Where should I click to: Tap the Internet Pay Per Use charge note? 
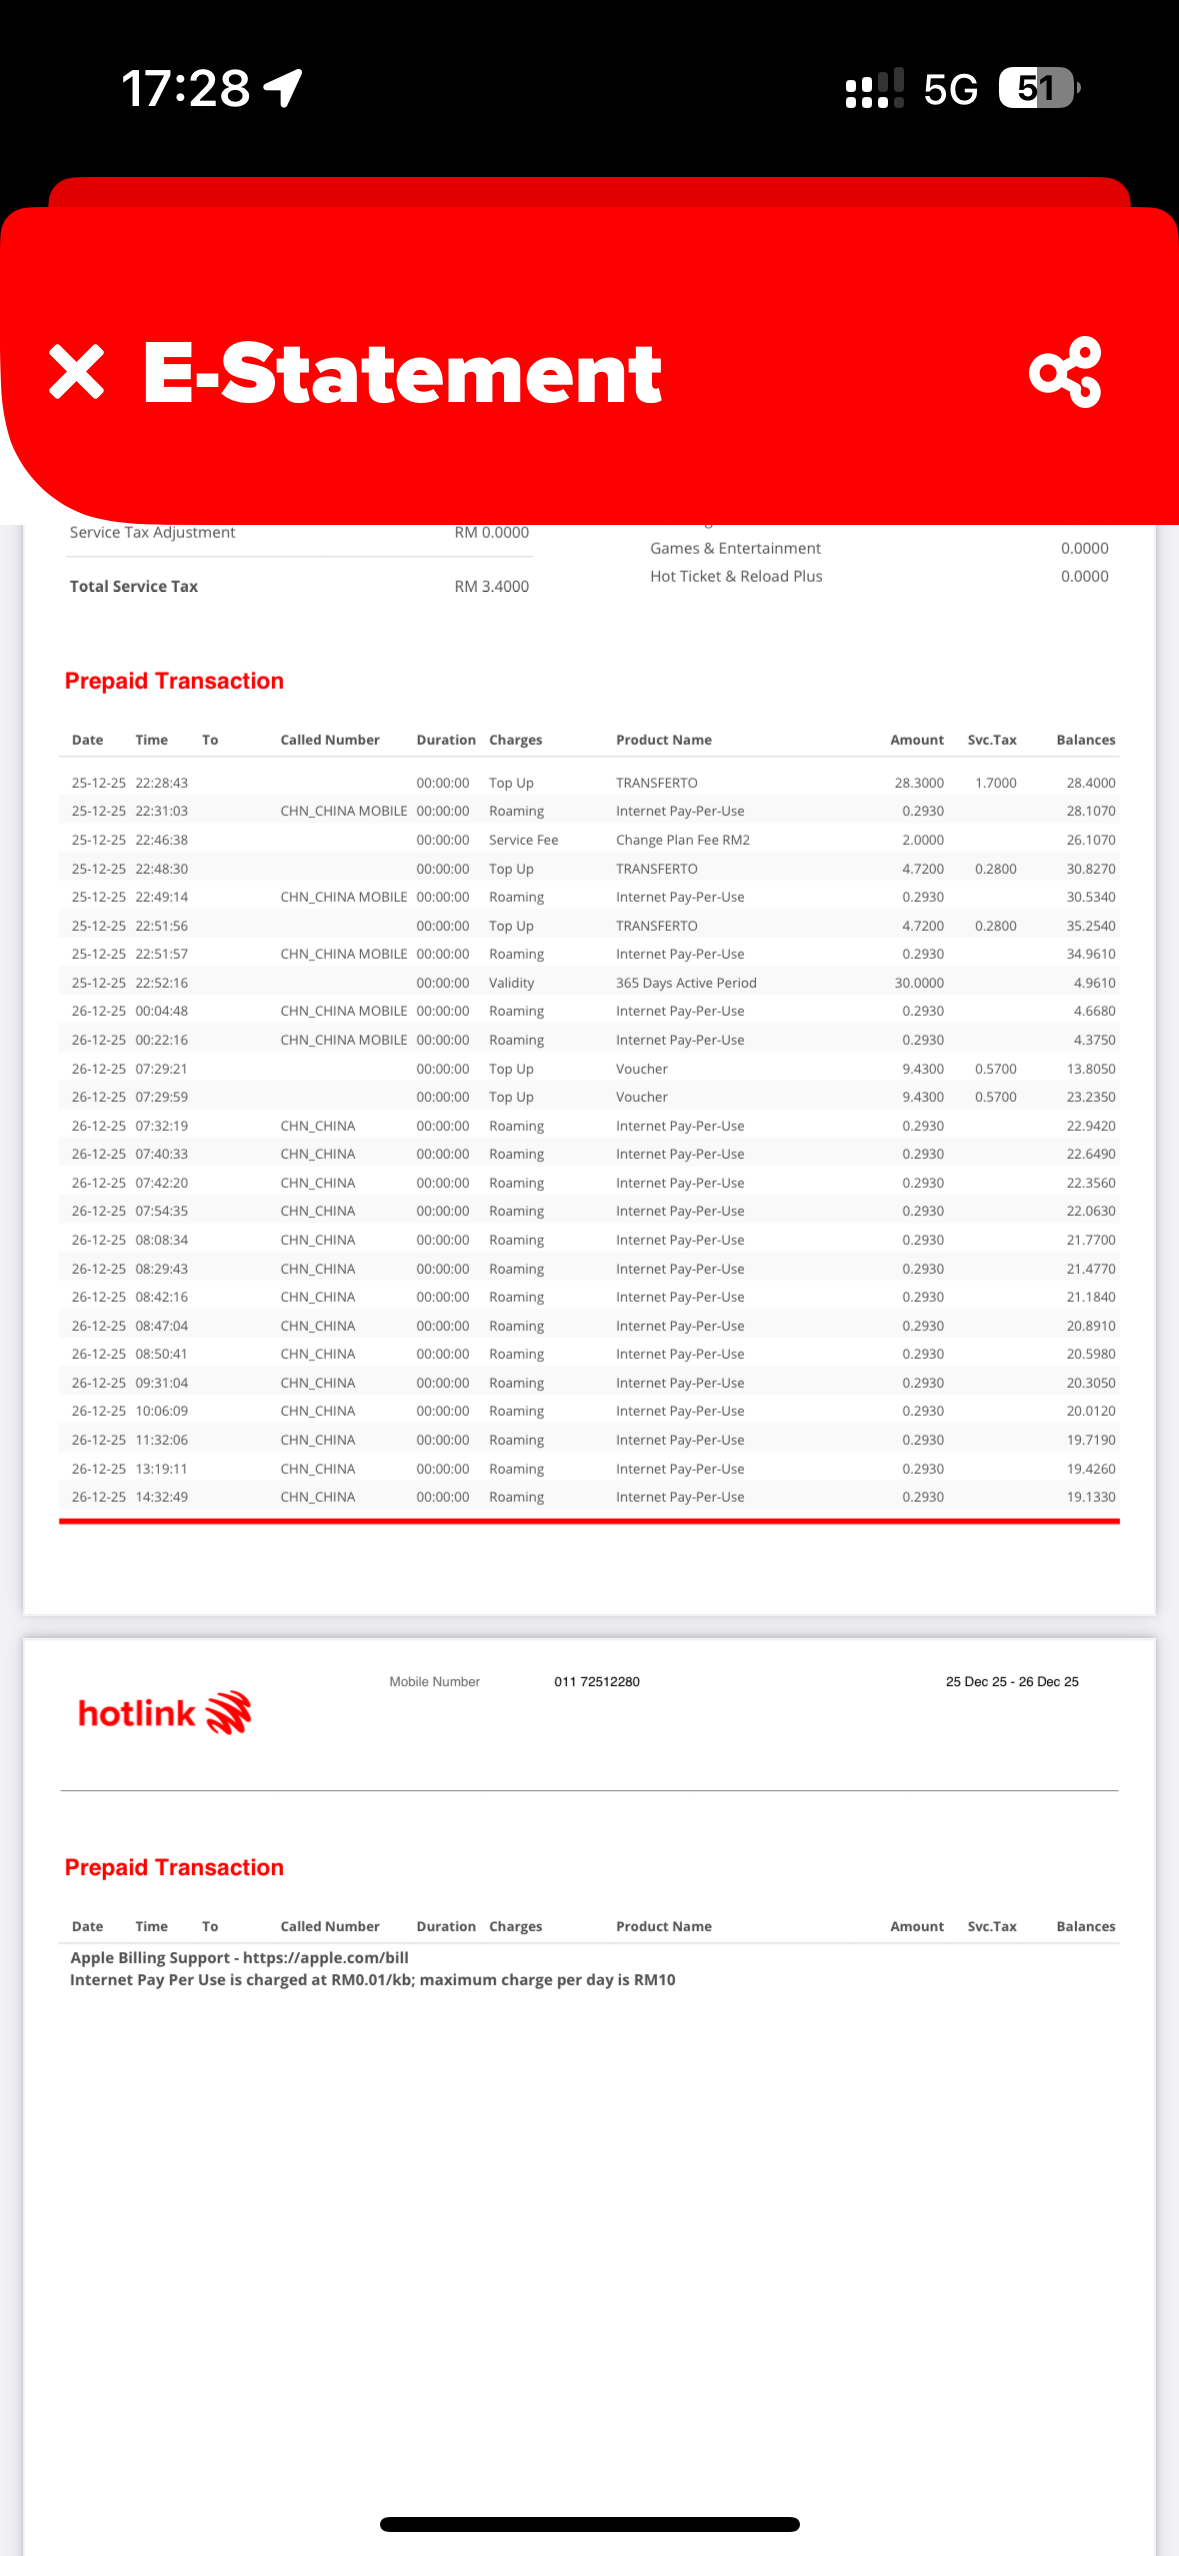coord(372,1980)
